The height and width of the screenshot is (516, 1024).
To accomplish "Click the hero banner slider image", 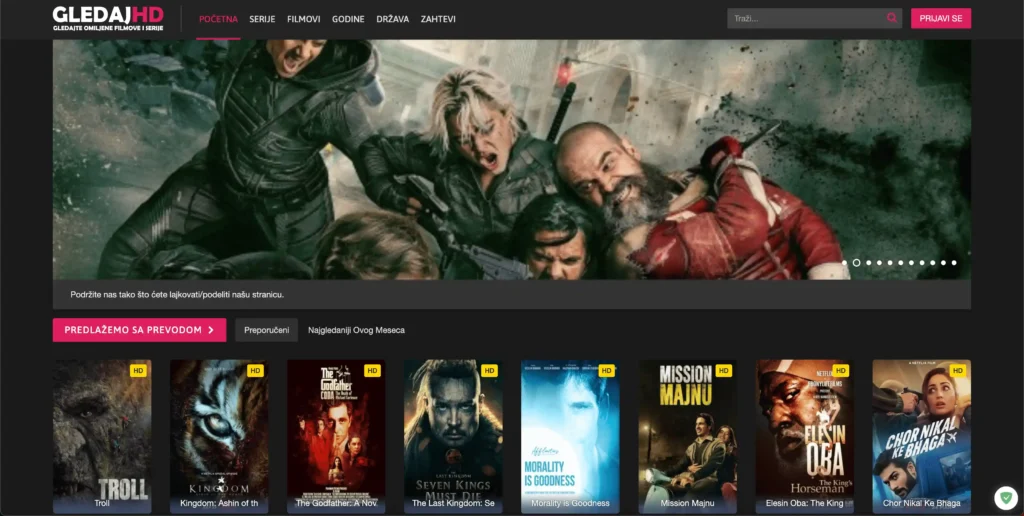I will 511,159.
